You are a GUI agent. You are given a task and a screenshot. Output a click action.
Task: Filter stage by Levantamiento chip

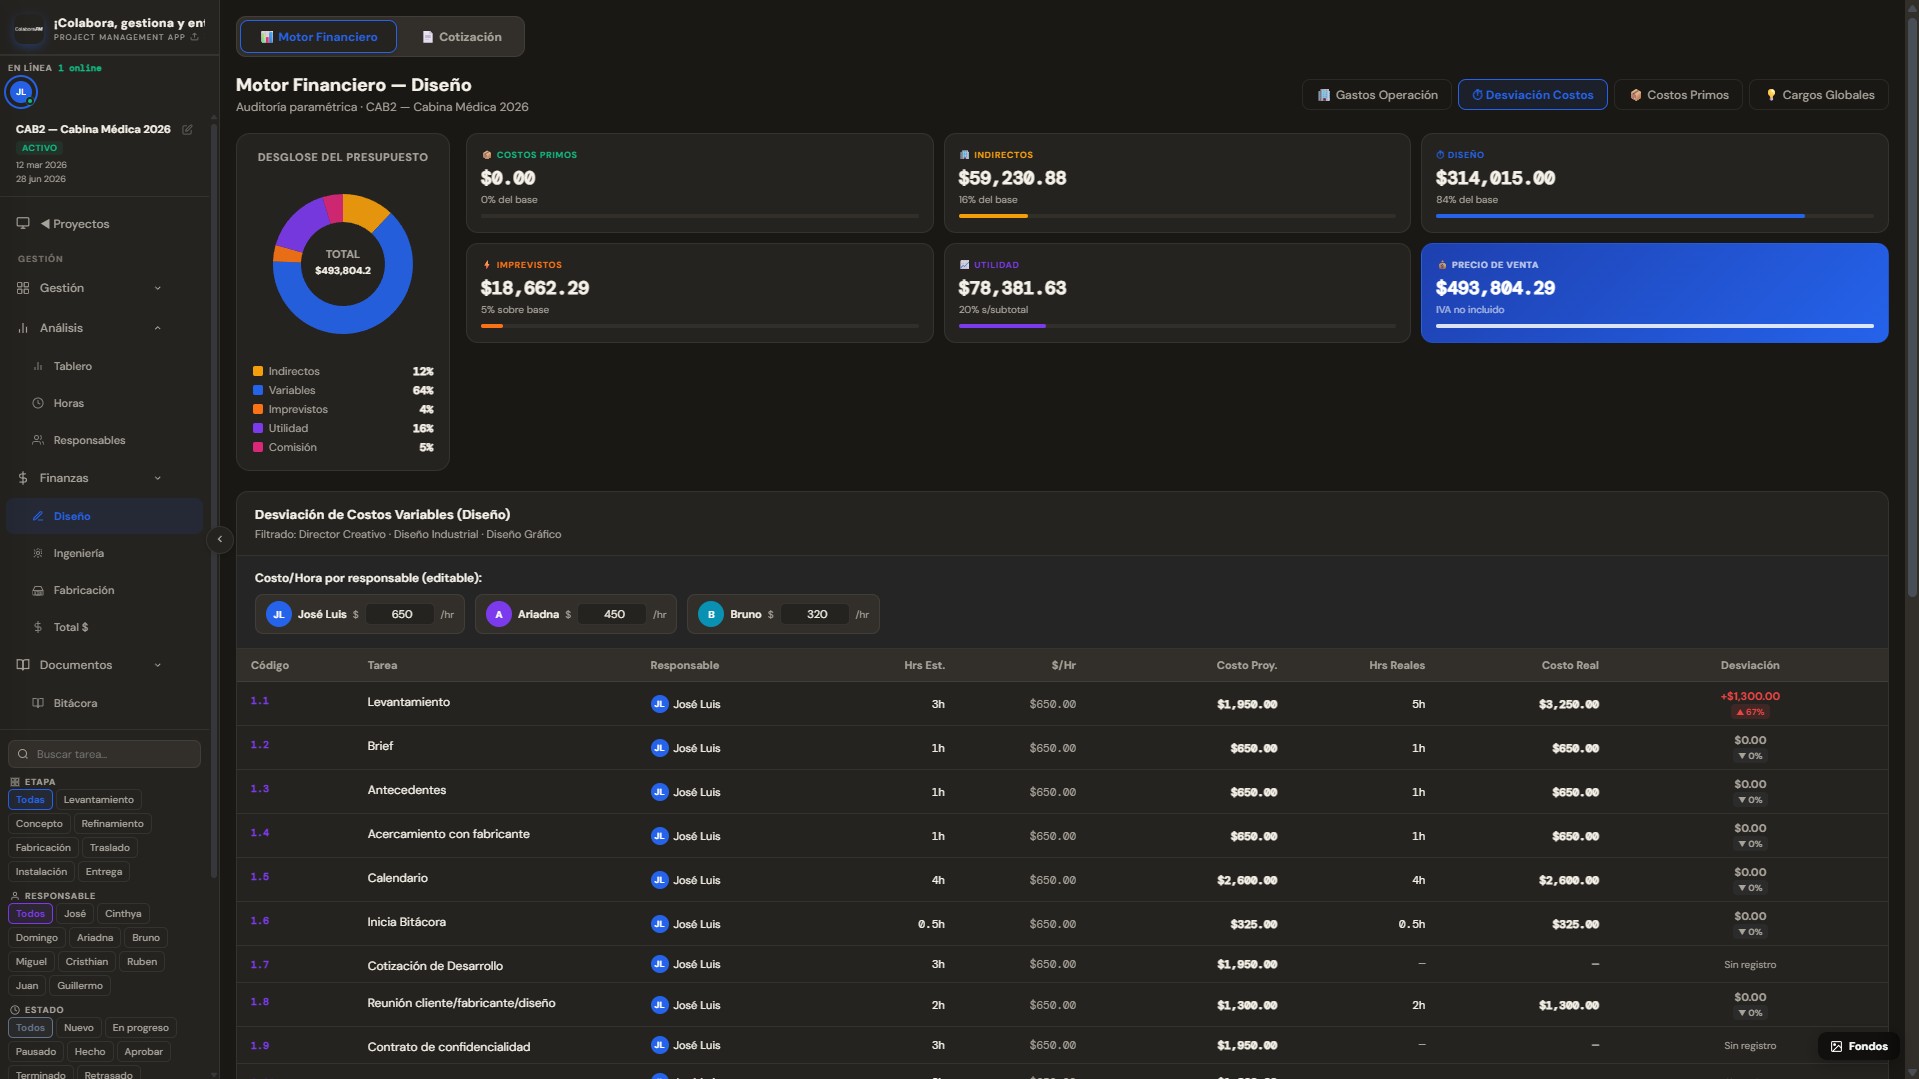(x=98, y=800)
